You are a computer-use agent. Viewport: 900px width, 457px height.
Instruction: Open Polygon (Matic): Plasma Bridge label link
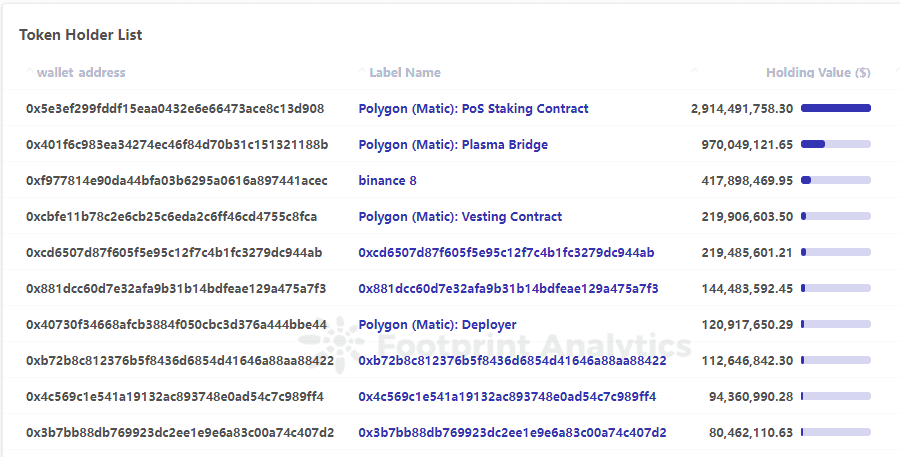click(453, 145)
